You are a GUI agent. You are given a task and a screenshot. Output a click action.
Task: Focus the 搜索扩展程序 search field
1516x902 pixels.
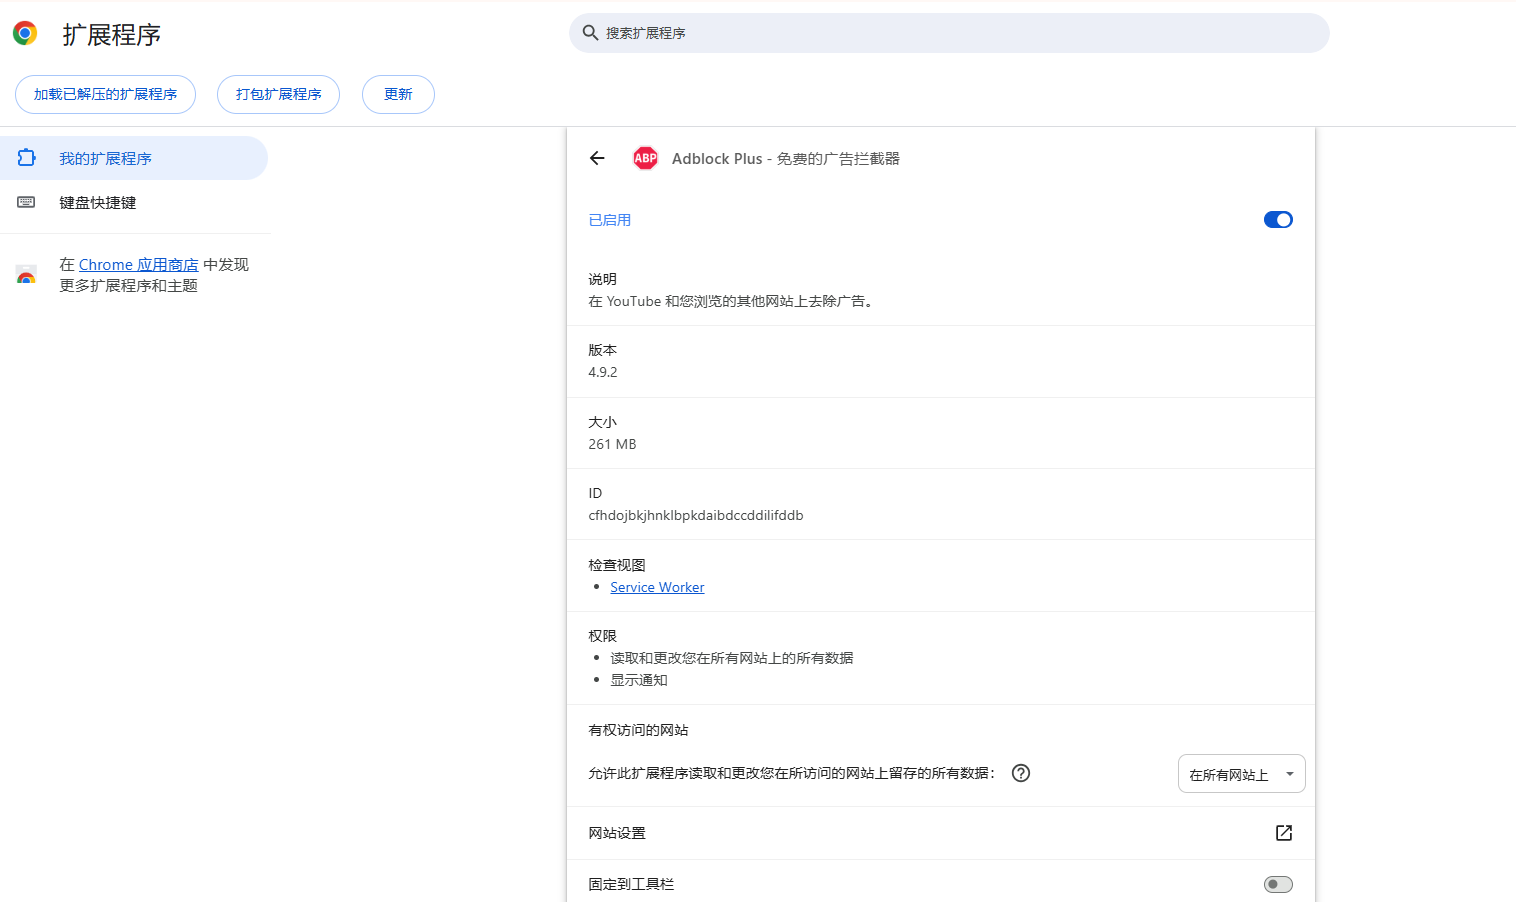(x=949, y=33)
